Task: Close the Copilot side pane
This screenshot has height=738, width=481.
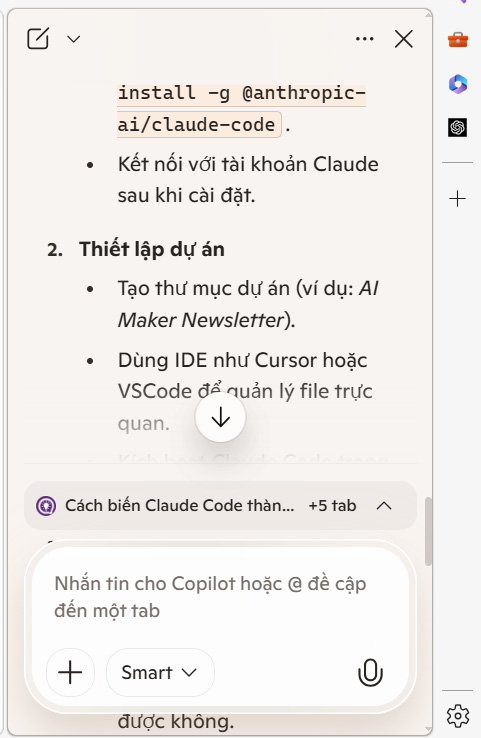Action: (404, 39)
